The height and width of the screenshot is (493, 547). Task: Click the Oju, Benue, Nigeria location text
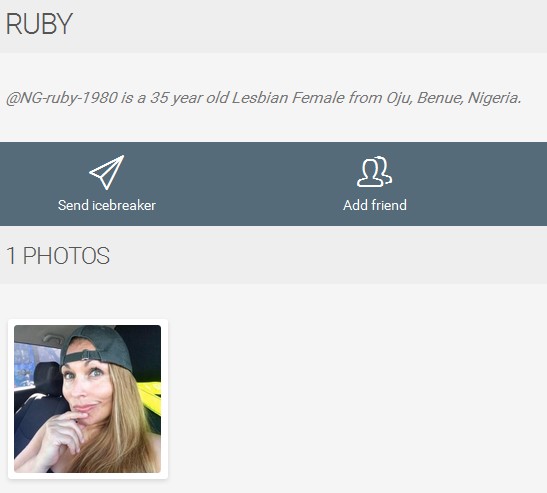click(x=454, y=98)
